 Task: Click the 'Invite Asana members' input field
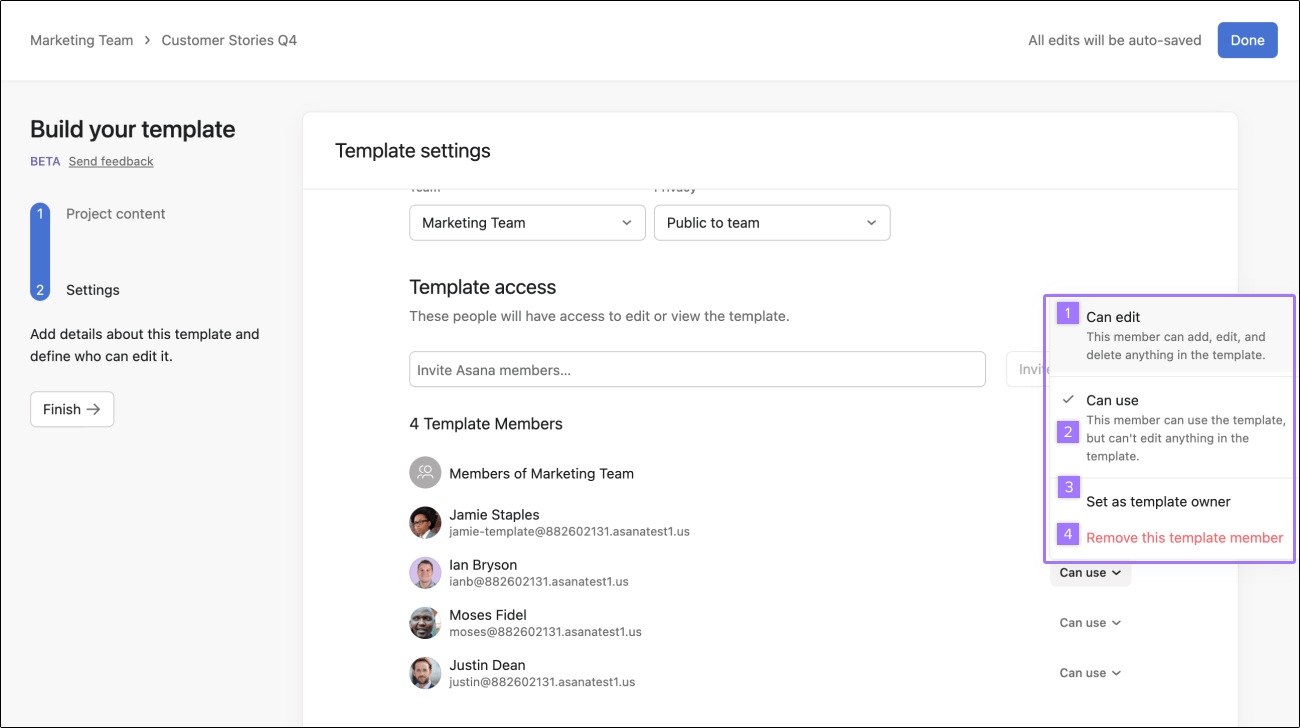[697, 370]
